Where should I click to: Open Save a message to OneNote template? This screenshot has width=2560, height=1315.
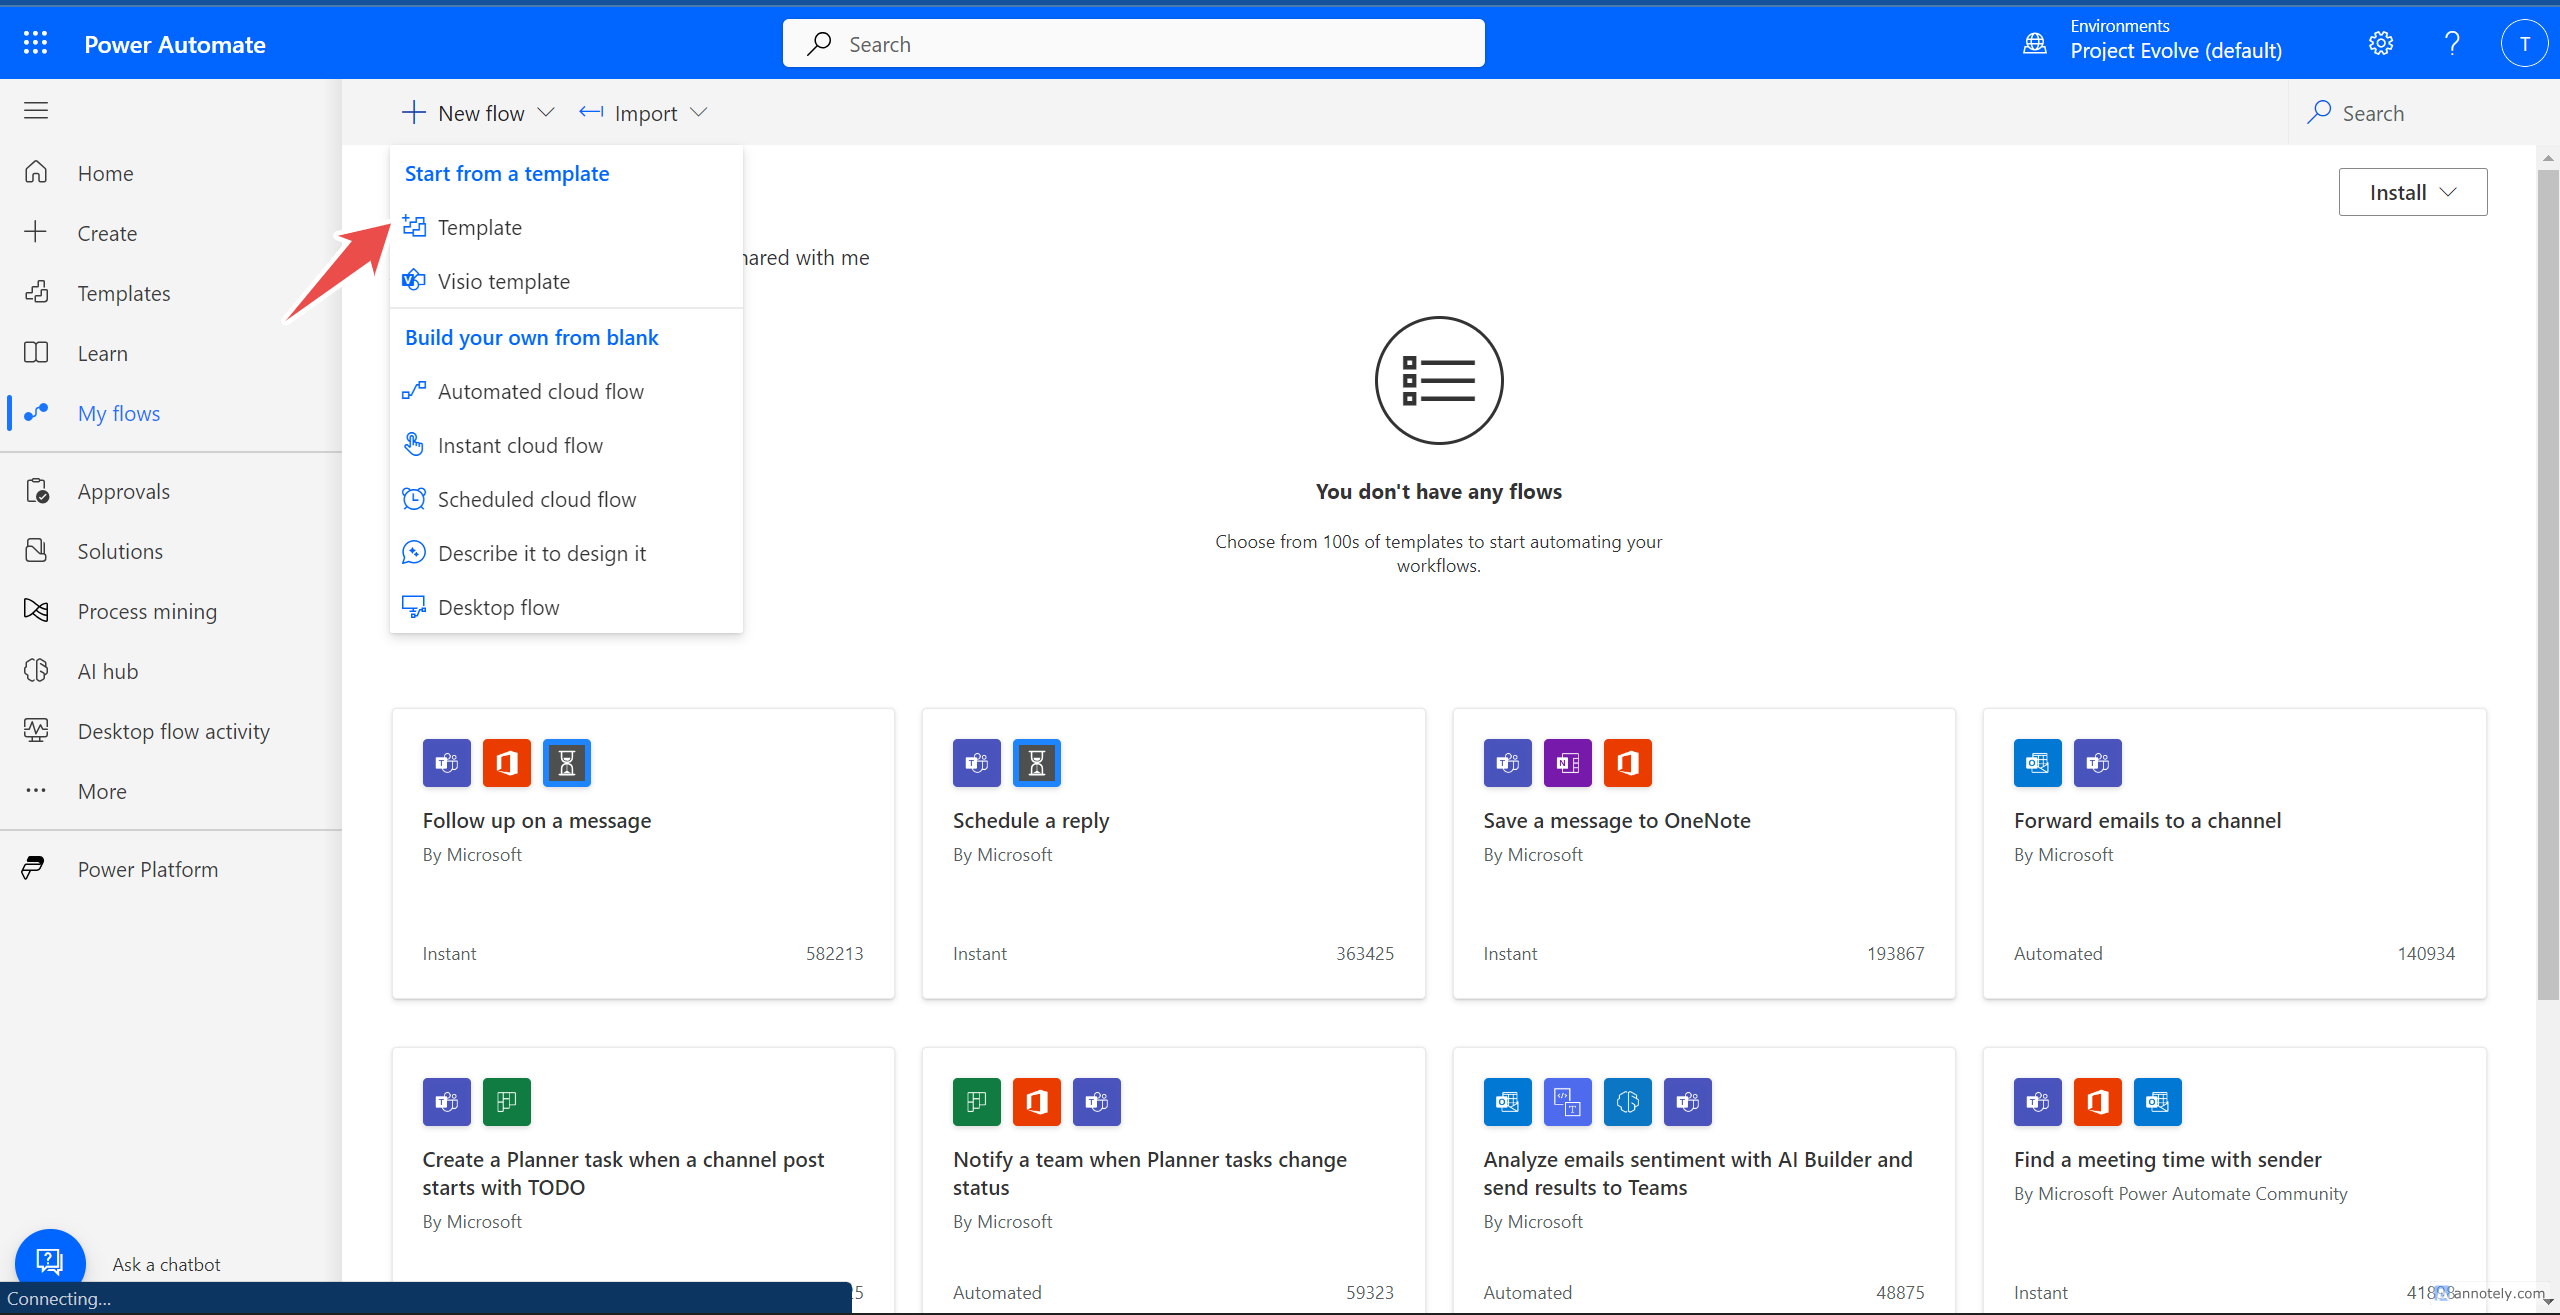coord(1704,853)
